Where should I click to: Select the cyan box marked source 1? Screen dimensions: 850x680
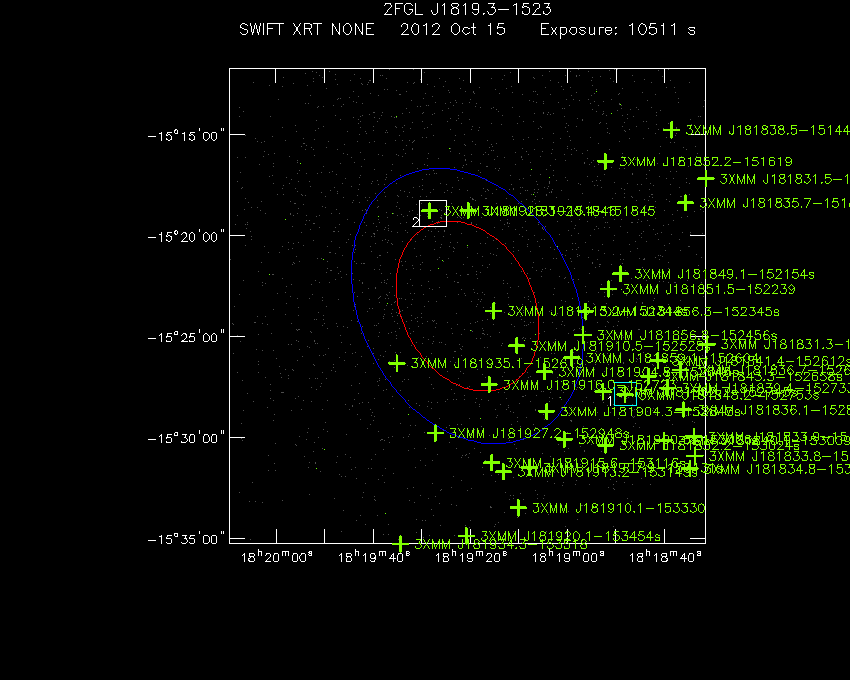[x=626, y=394]
